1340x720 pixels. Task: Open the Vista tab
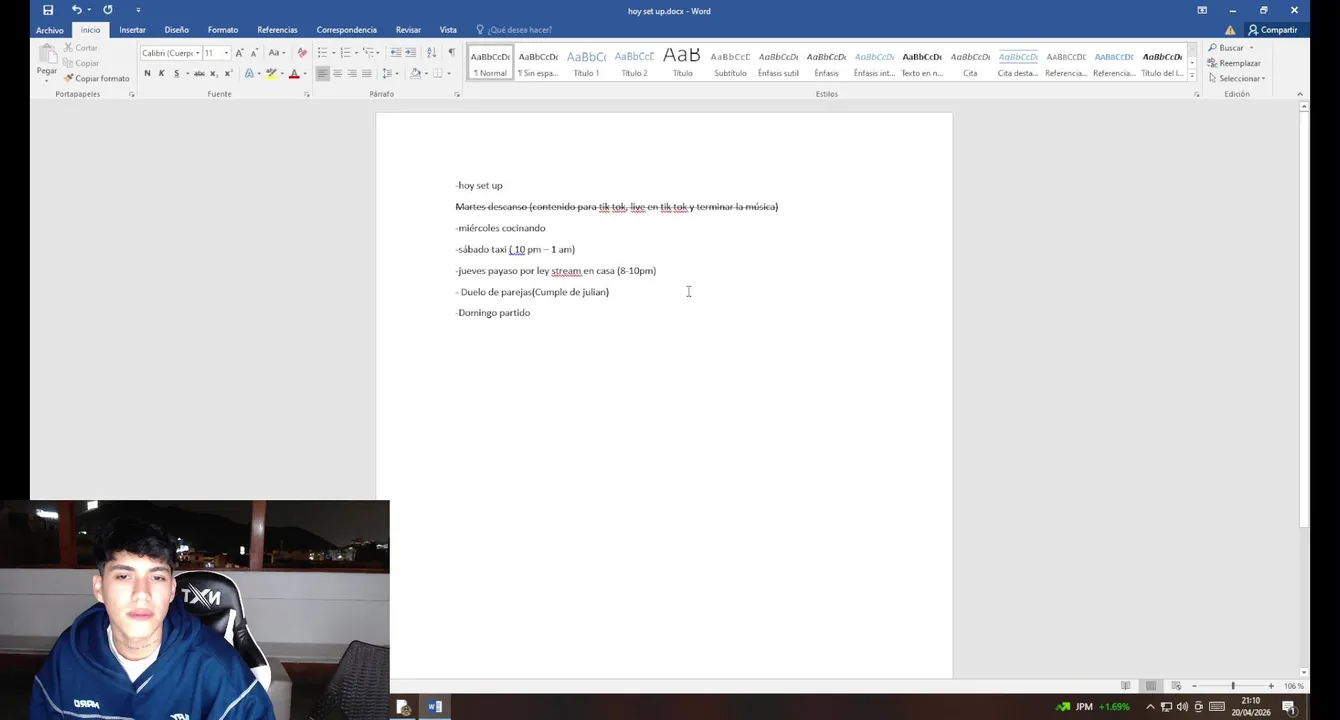[x=448, y=30]
